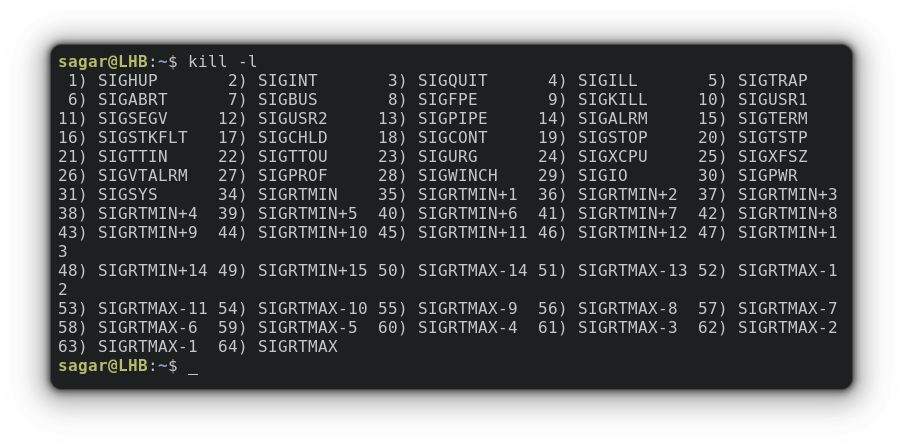Image resolution: width=904 pixels, height=447 pixels.
Task: Click the cursor at the bottom prompt
Action: [x=193, y=367]
